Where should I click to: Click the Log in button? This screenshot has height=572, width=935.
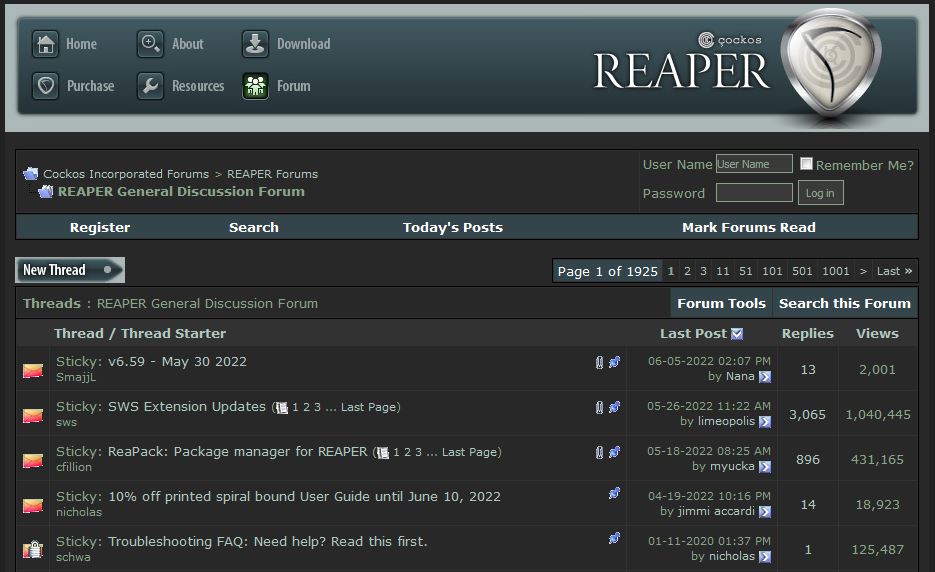coord(821,193)
